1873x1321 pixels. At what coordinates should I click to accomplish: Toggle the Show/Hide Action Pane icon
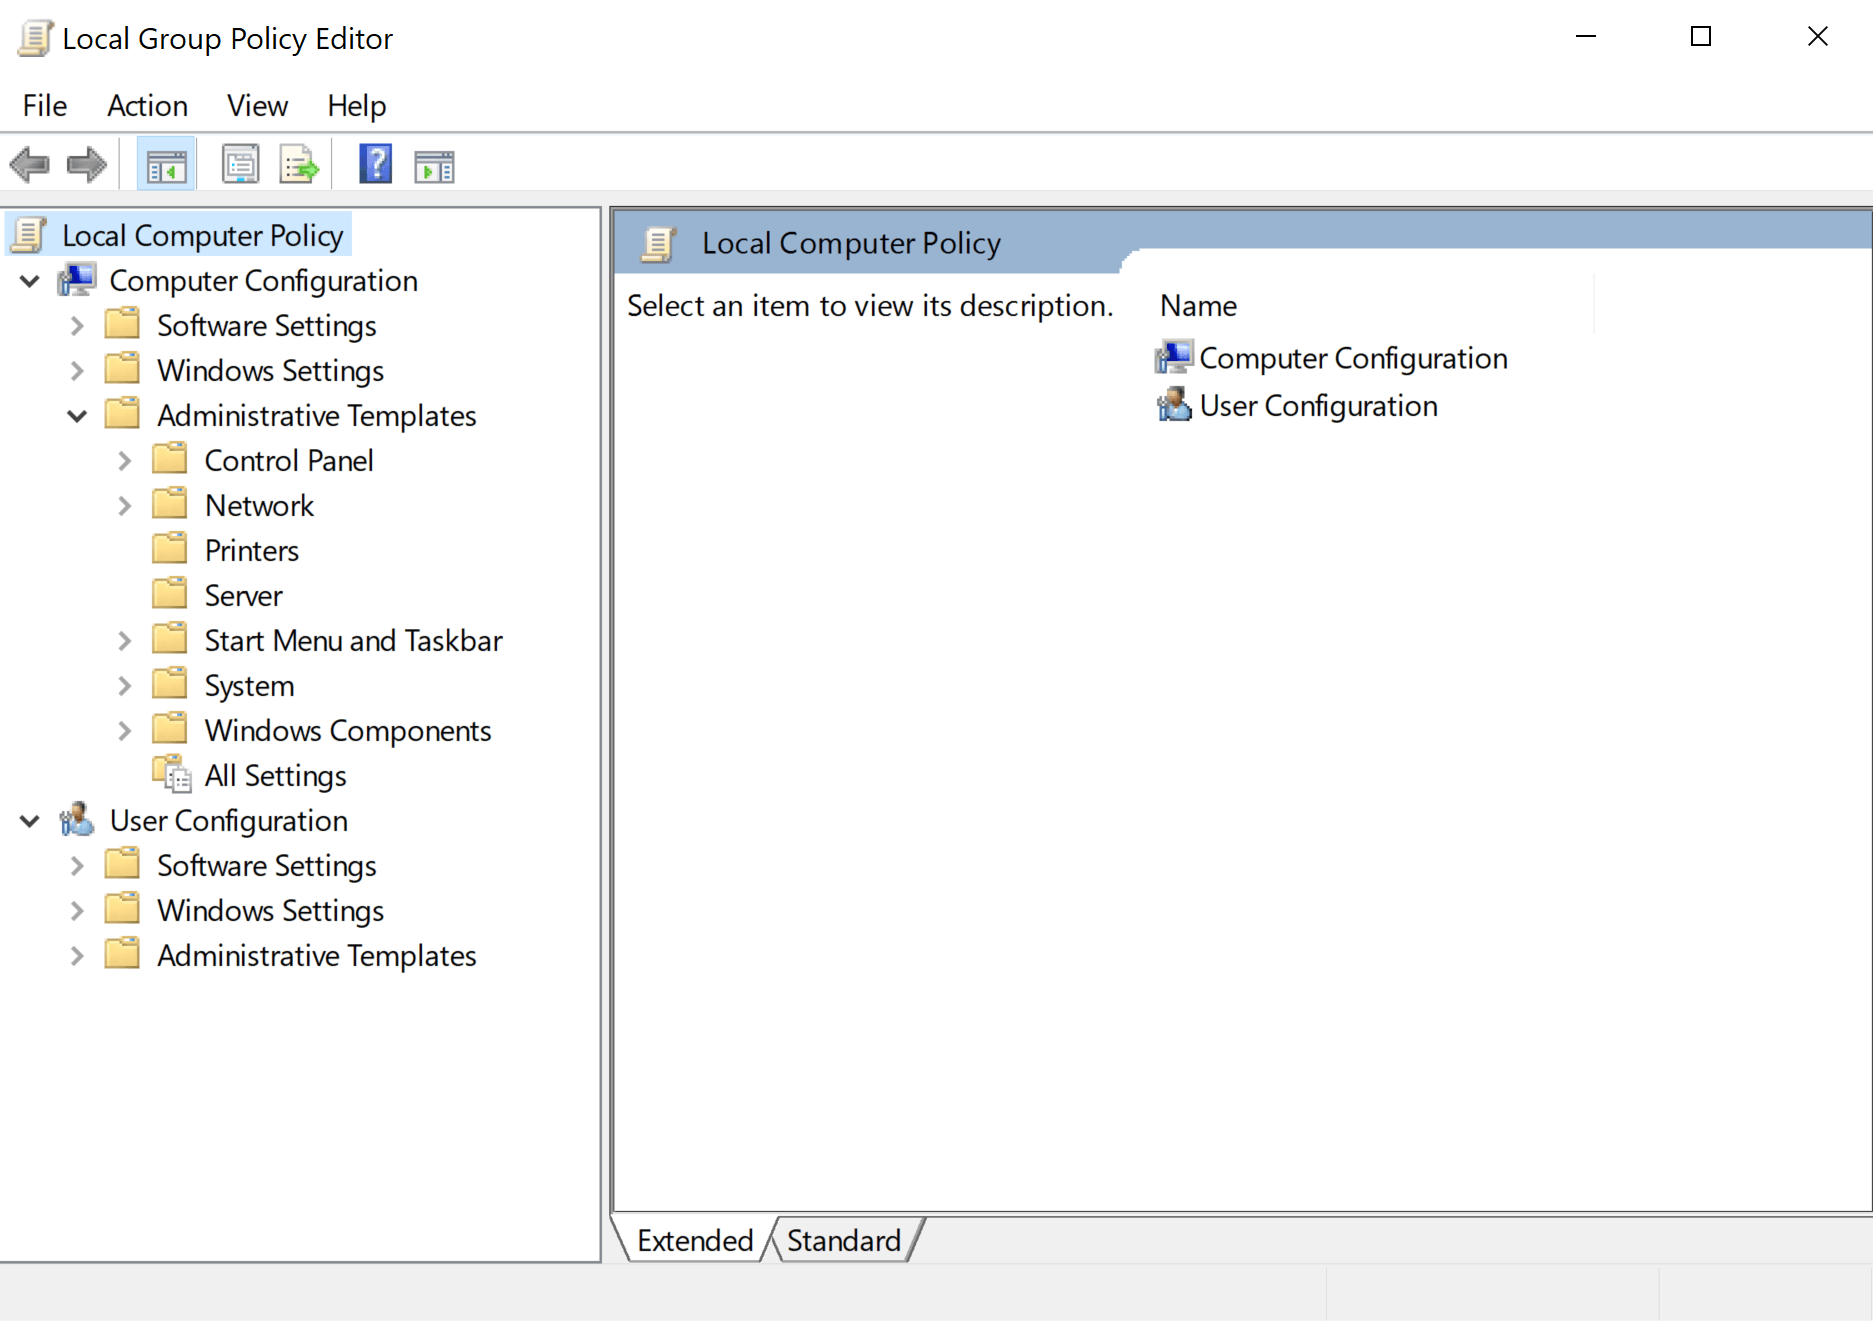pos(434,163)
